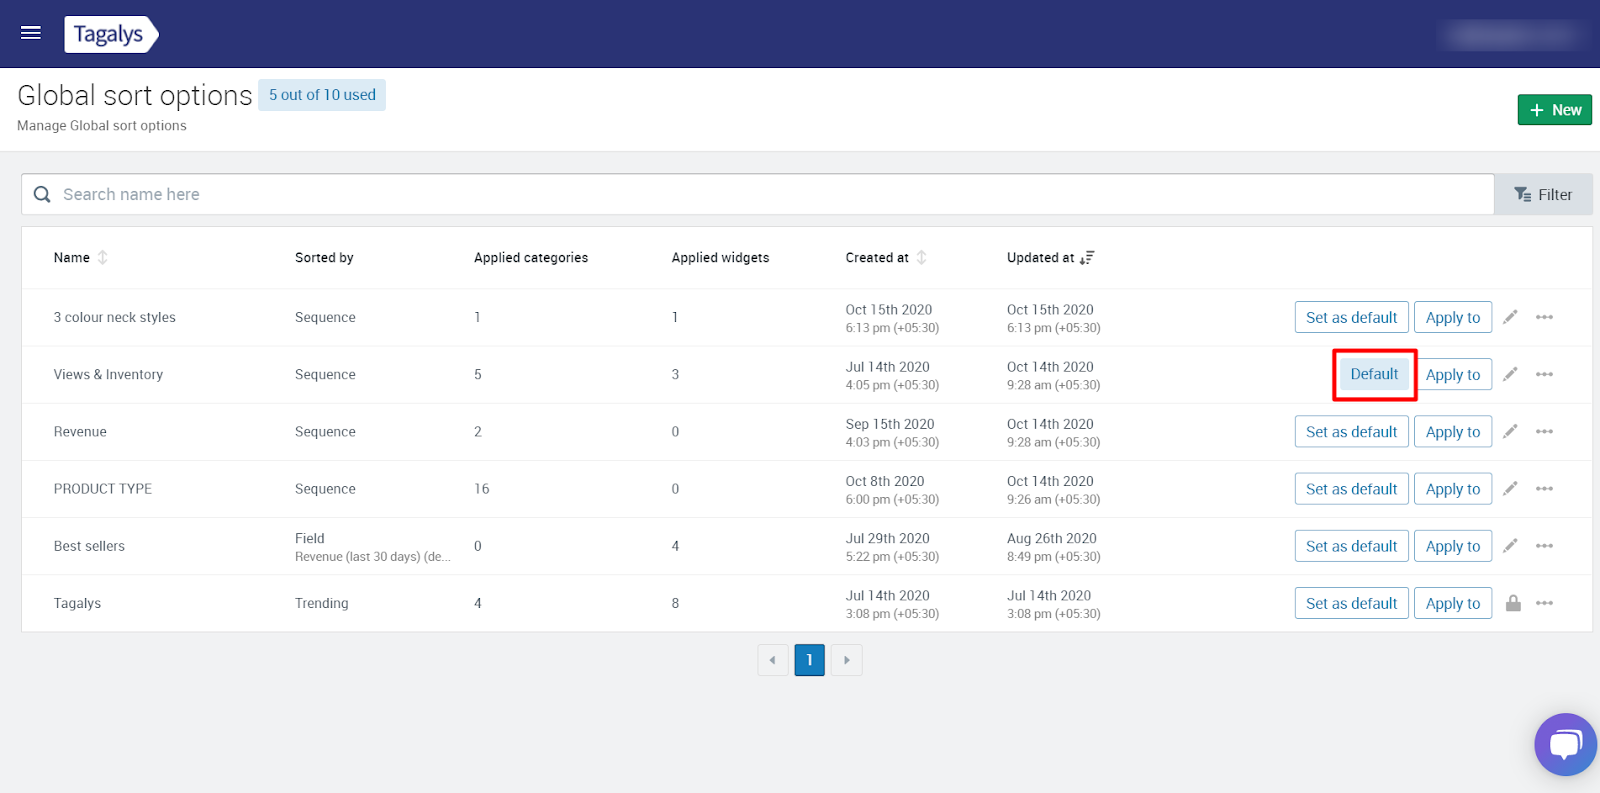Click Trending in the Tagalys row

322,603
